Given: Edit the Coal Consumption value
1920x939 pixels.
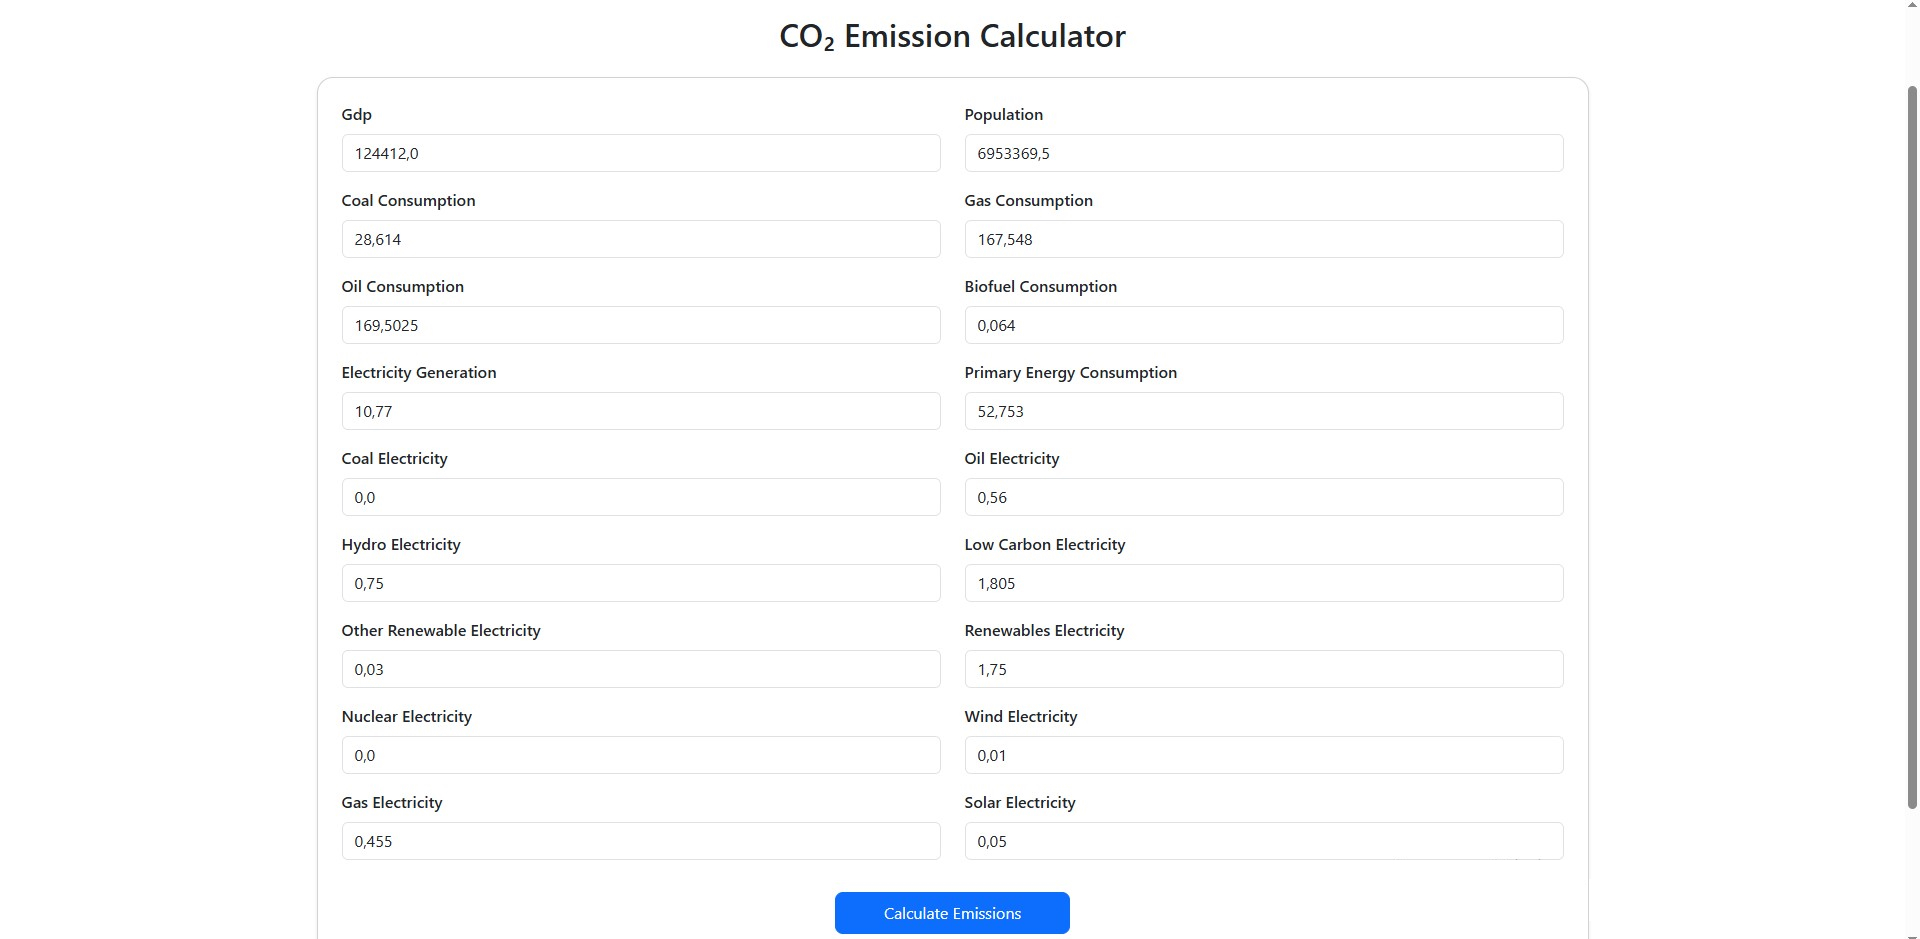Looking at the screenshot, I should click(x=641, y=239).
